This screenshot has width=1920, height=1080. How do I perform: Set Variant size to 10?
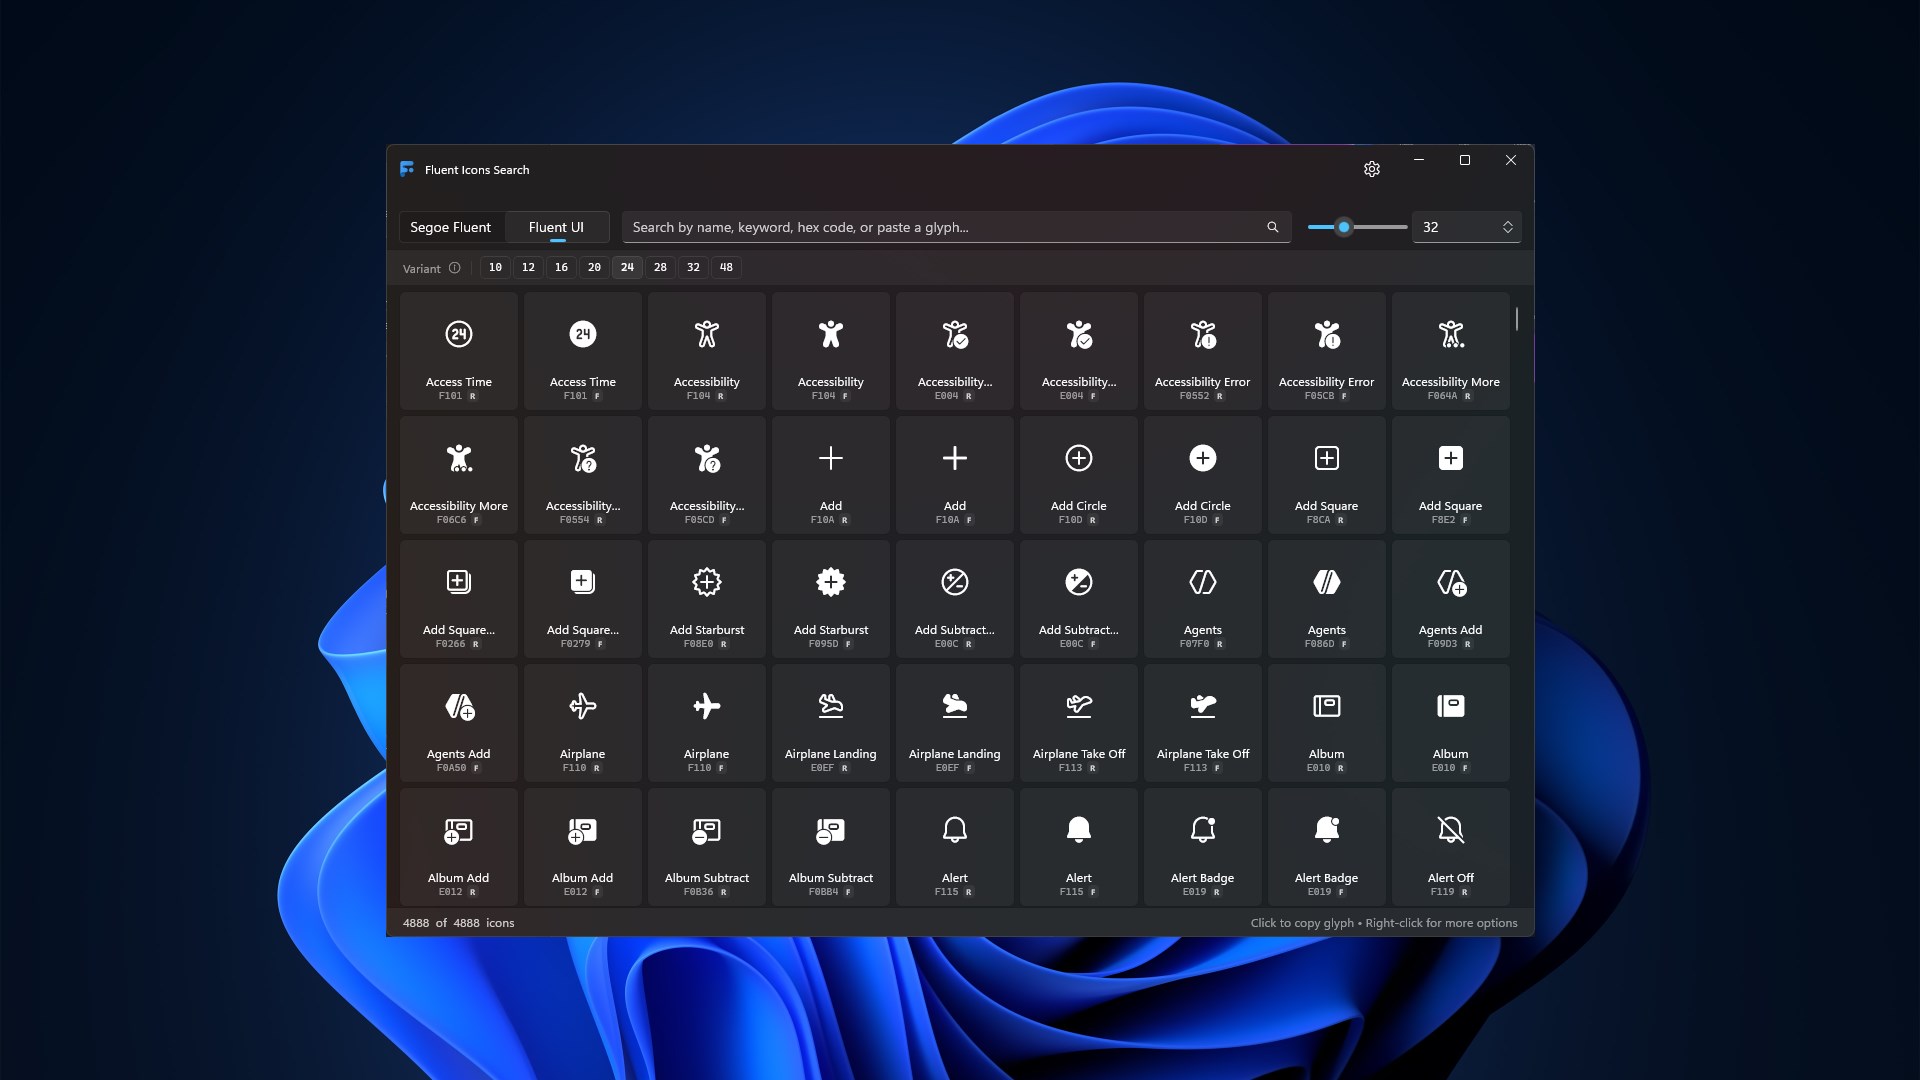pos(495,267)
